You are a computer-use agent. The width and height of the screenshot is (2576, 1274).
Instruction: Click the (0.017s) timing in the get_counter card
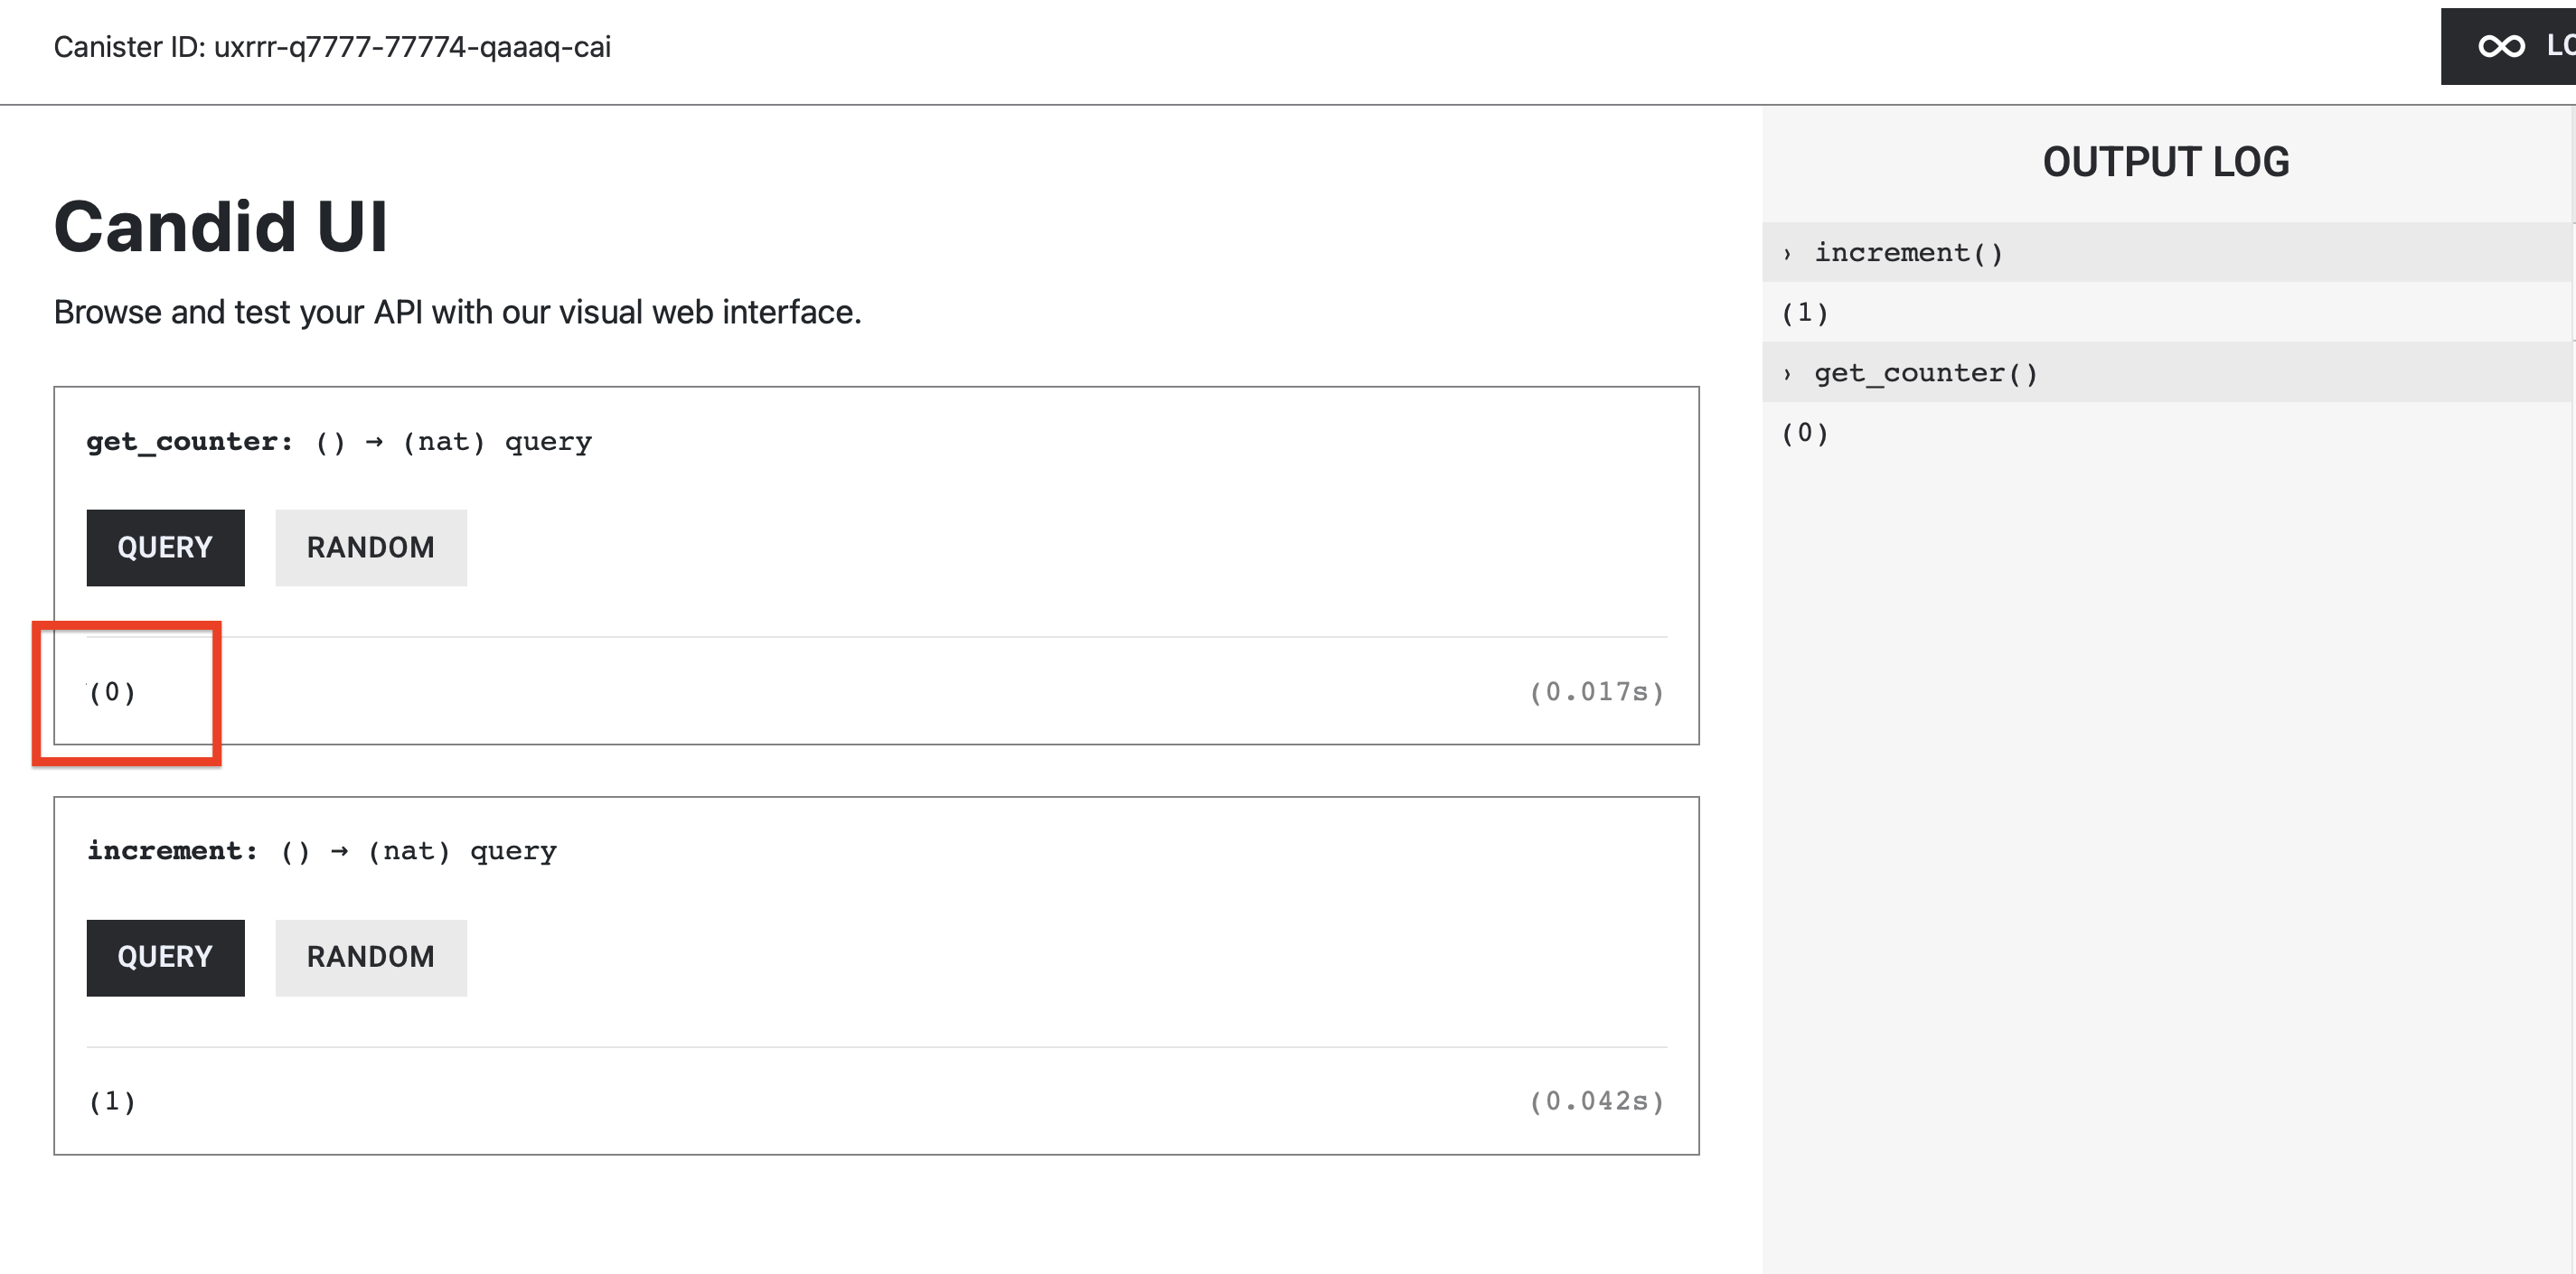1597,691
